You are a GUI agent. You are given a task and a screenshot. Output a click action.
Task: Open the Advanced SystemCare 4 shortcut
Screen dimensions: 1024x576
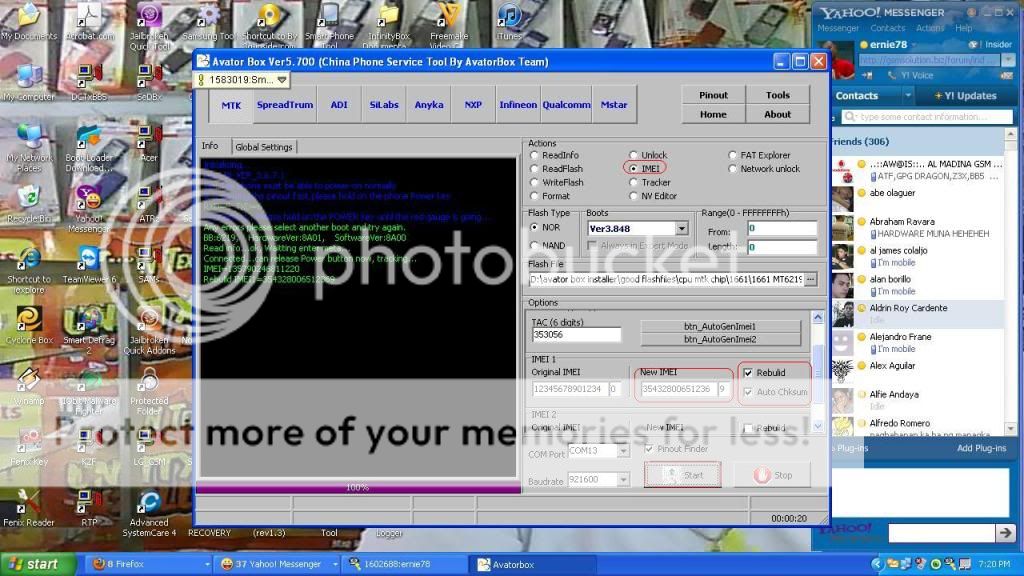(149, 504)
